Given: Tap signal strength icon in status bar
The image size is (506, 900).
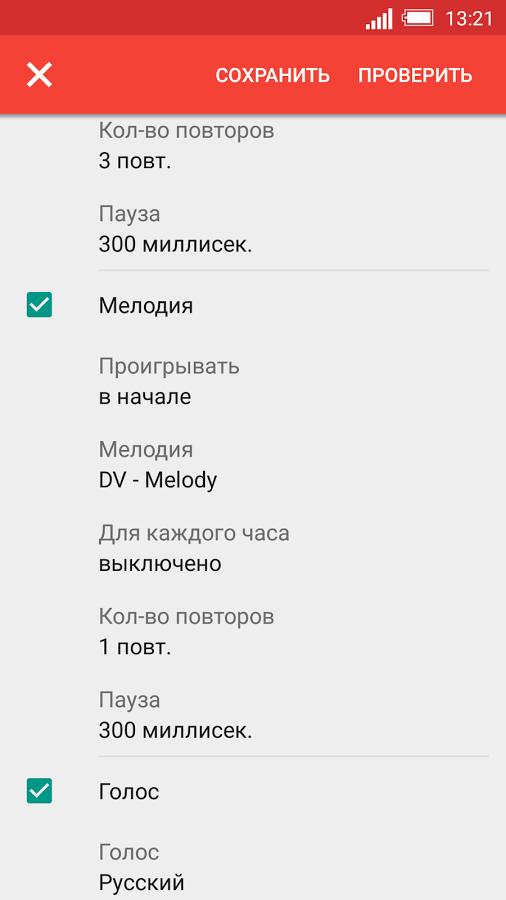Looking at the screenshot, I should pos(379,19).
